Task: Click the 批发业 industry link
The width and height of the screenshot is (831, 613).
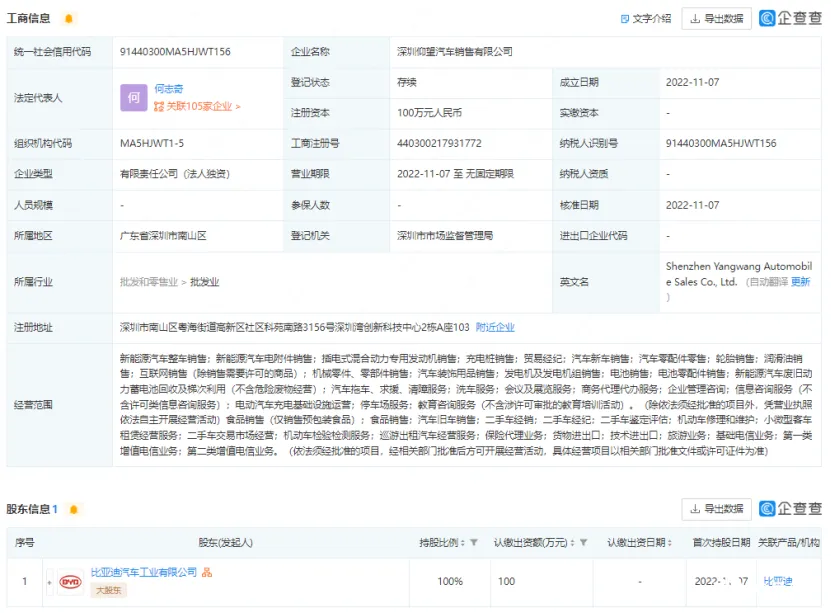Action: [205, 282]
